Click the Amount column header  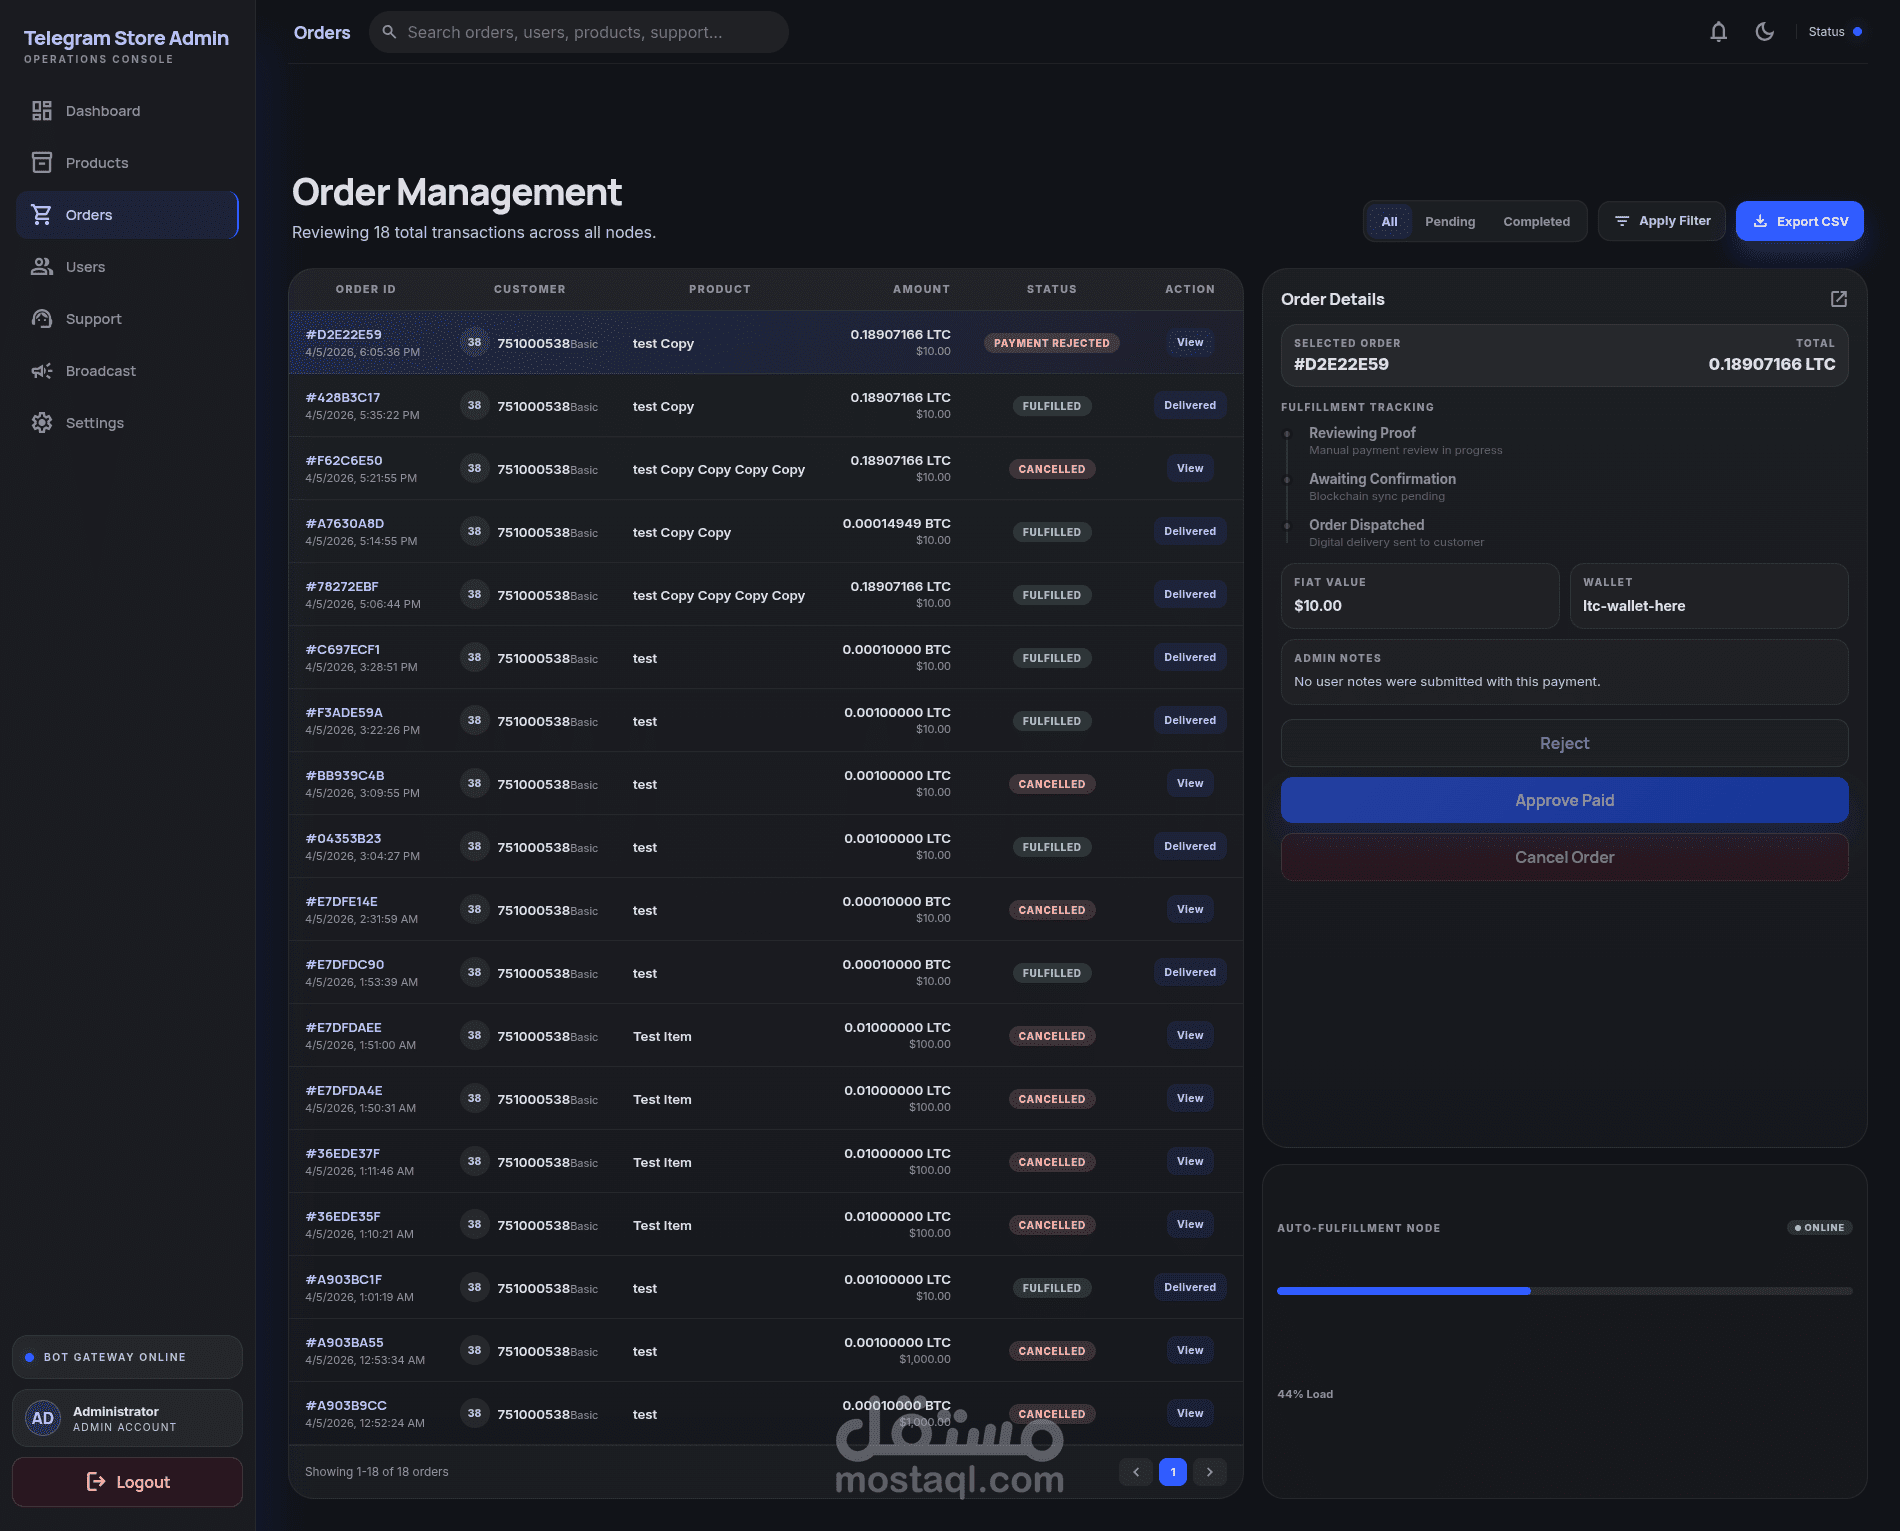point(921,289)
